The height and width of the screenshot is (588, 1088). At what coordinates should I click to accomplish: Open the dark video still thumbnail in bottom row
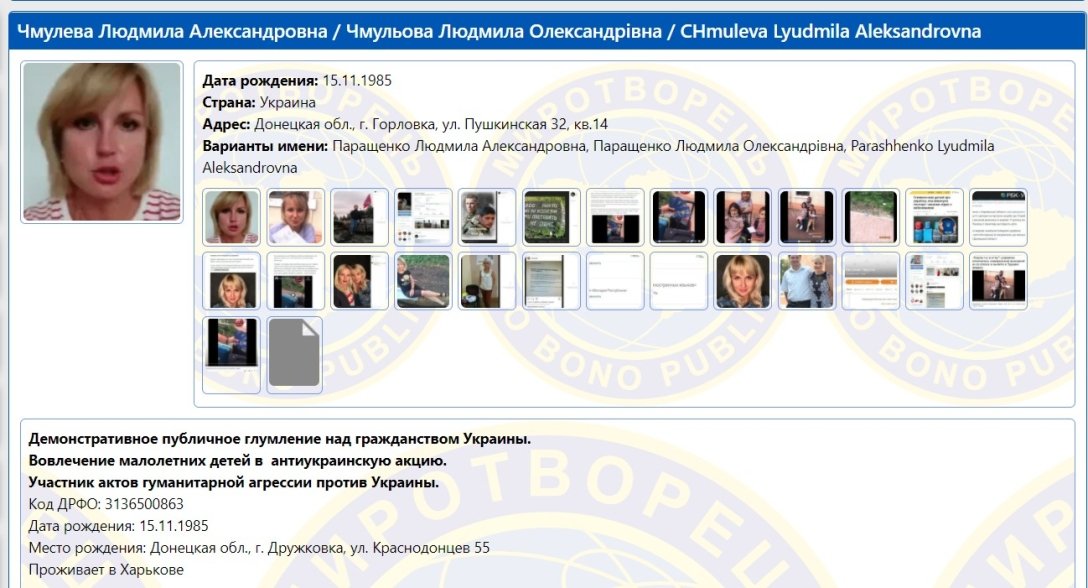pyautogui.click(x=230, y=350)
